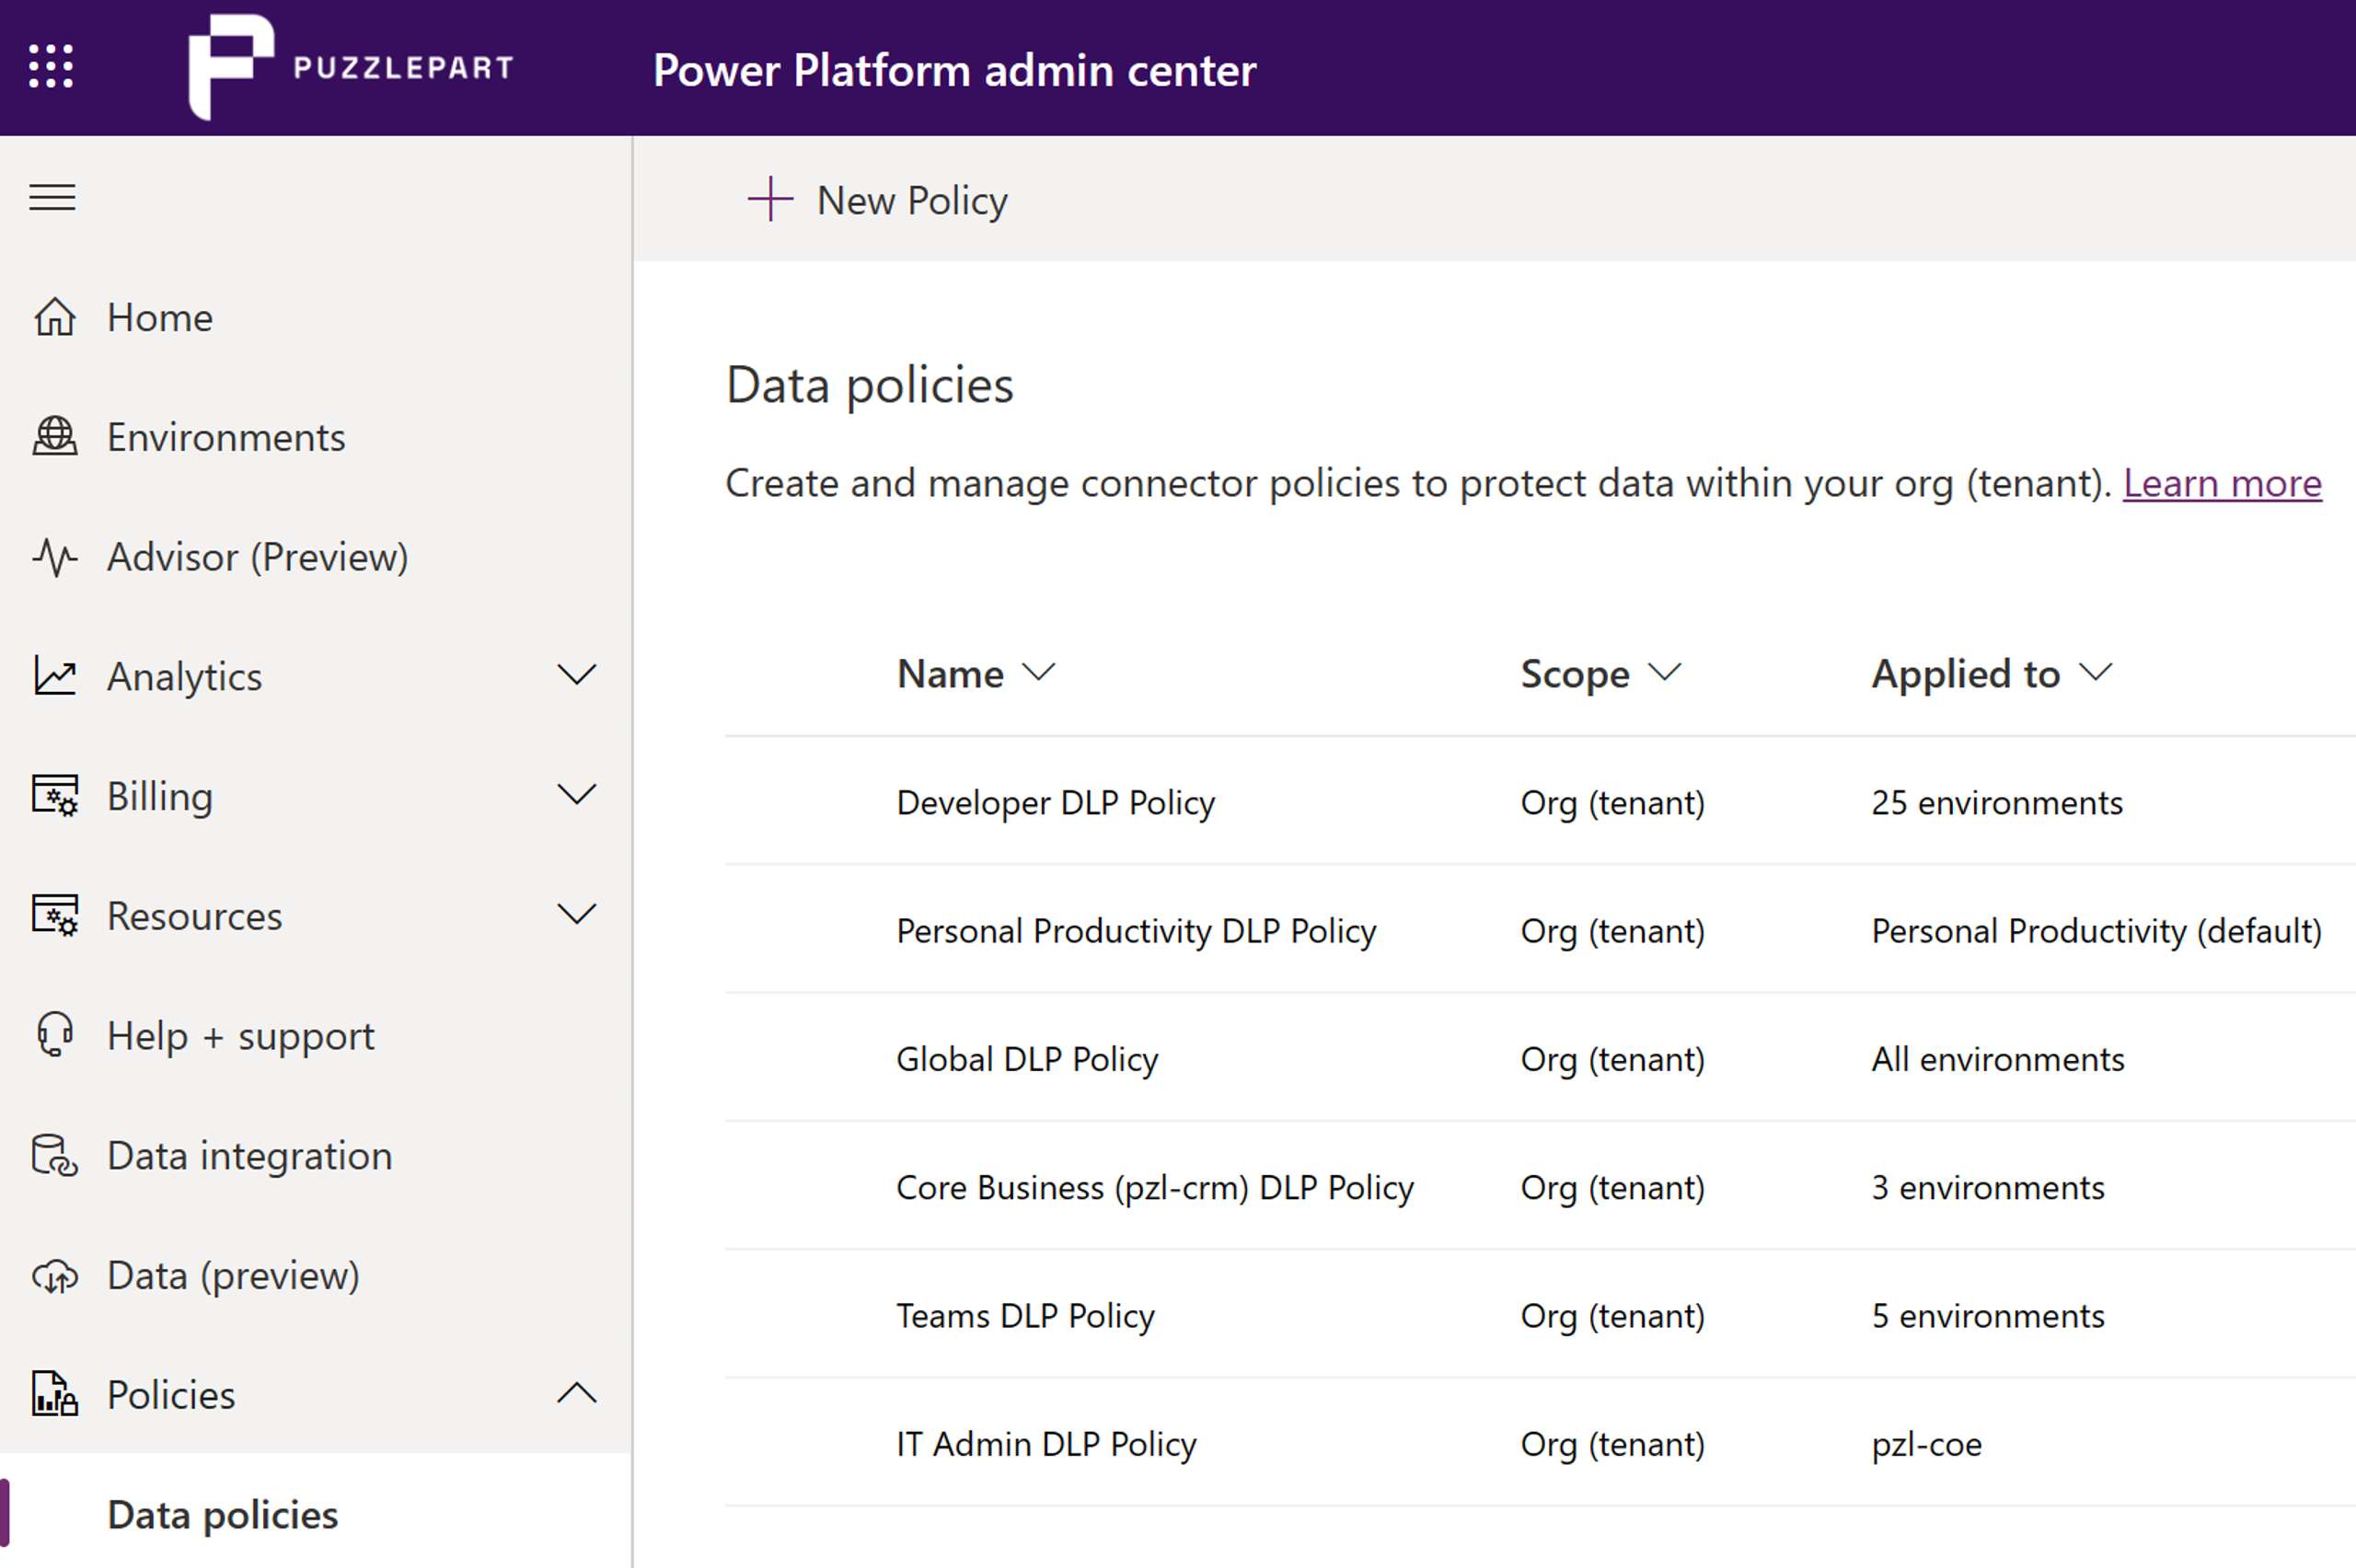Select the Global DLP Policy row

coord(1026,1059)
